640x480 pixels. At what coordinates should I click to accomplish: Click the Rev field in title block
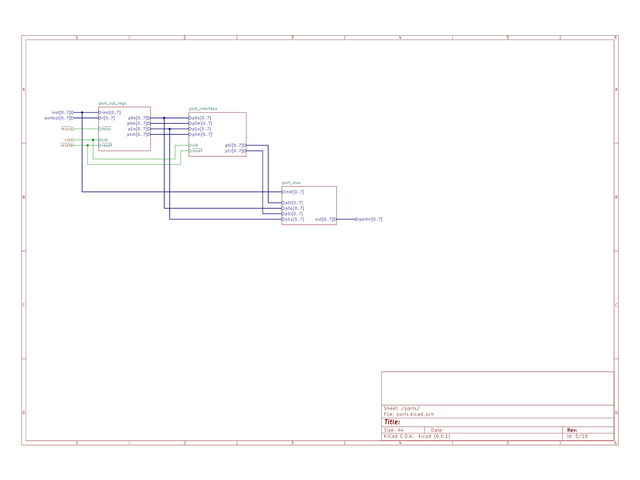pyautogui.click(x=572, y=429)
